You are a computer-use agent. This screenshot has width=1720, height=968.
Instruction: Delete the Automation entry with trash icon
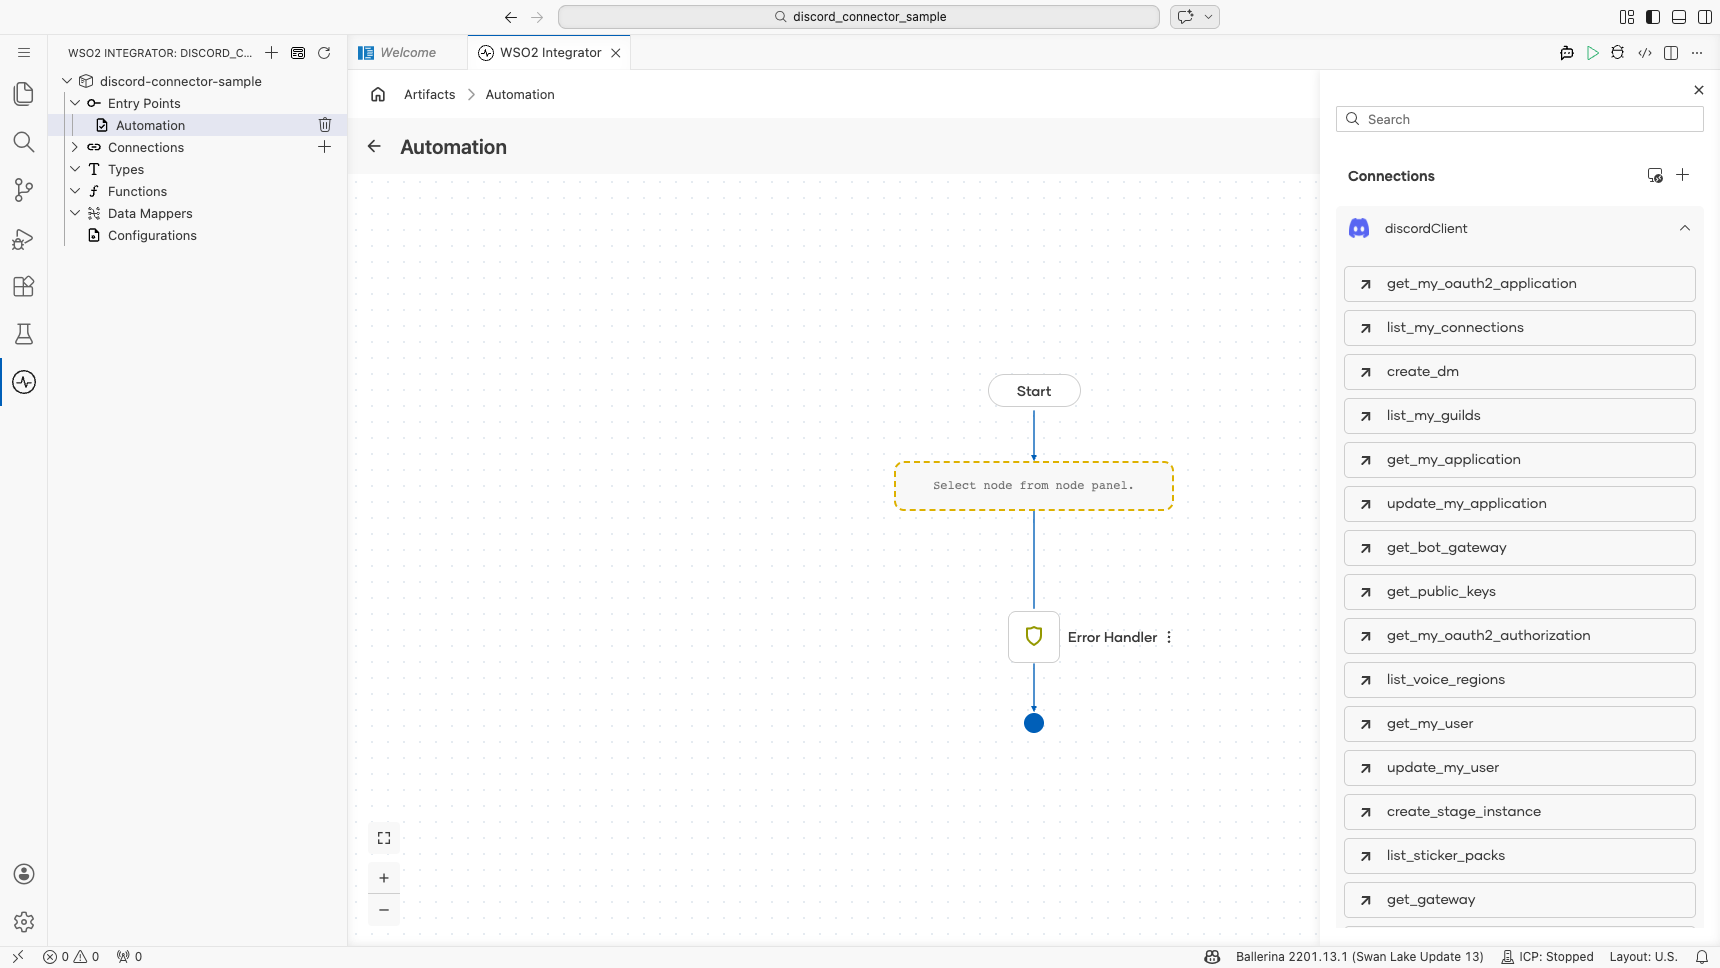point(325,125)
